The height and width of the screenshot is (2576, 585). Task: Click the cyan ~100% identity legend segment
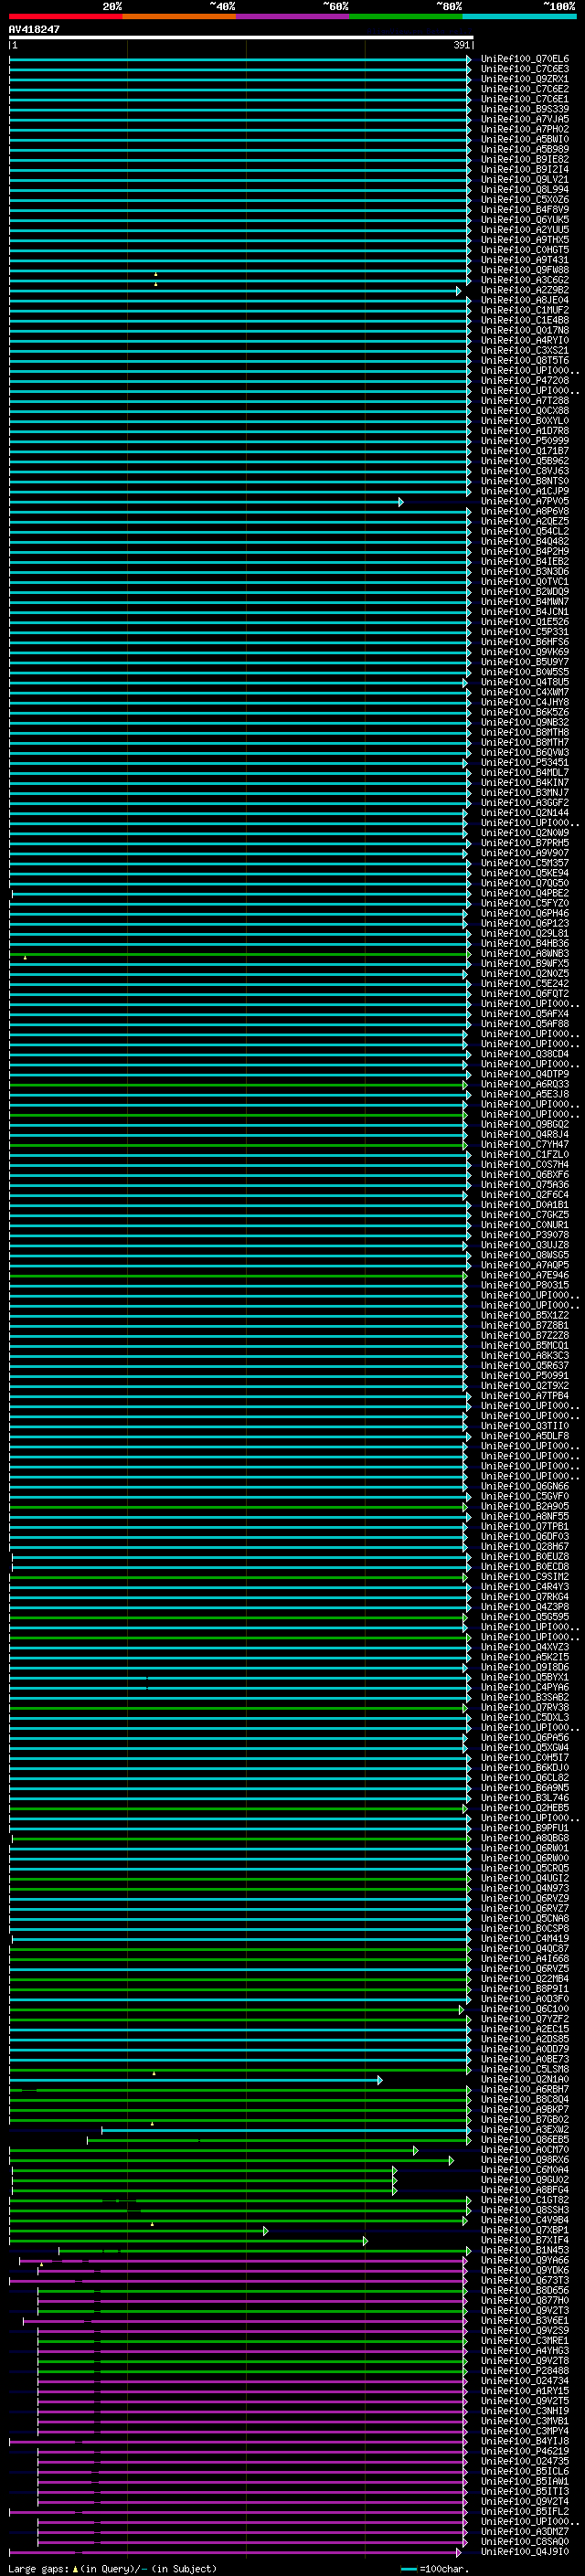tap(519, 17)
